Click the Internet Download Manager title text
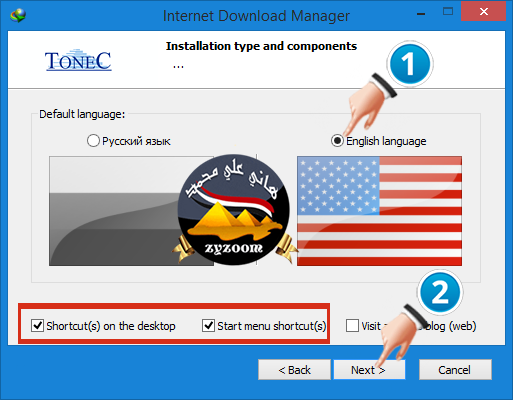Screen dimensions: 513x400 pyautogui.click(x=256, y=16)
